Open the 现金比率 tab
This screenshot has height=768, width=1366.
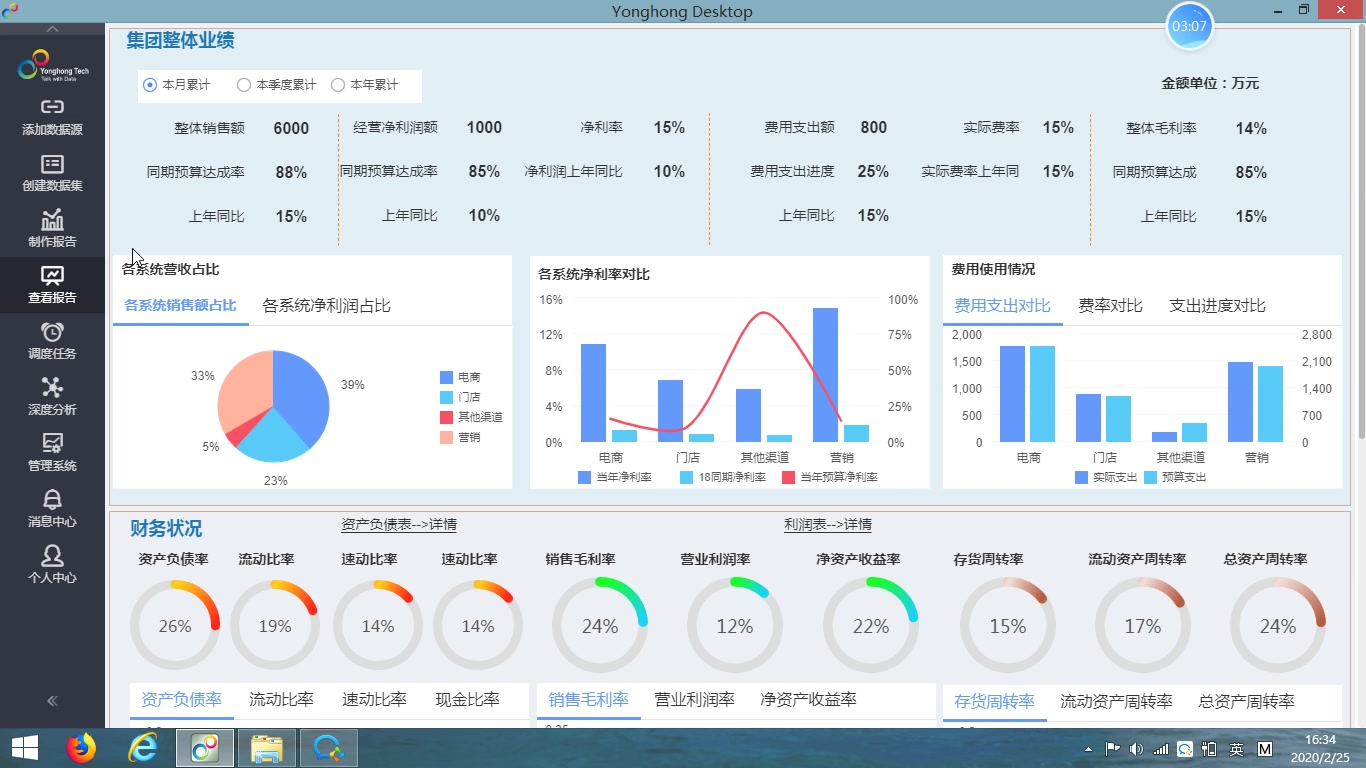coord(467,700)
